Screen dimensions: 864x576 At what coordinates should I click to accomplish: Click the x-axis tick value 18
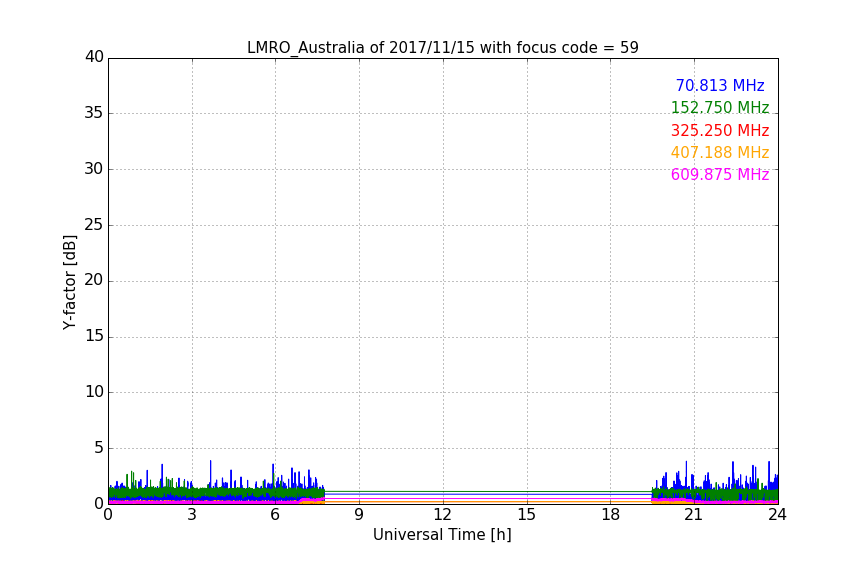611,515
